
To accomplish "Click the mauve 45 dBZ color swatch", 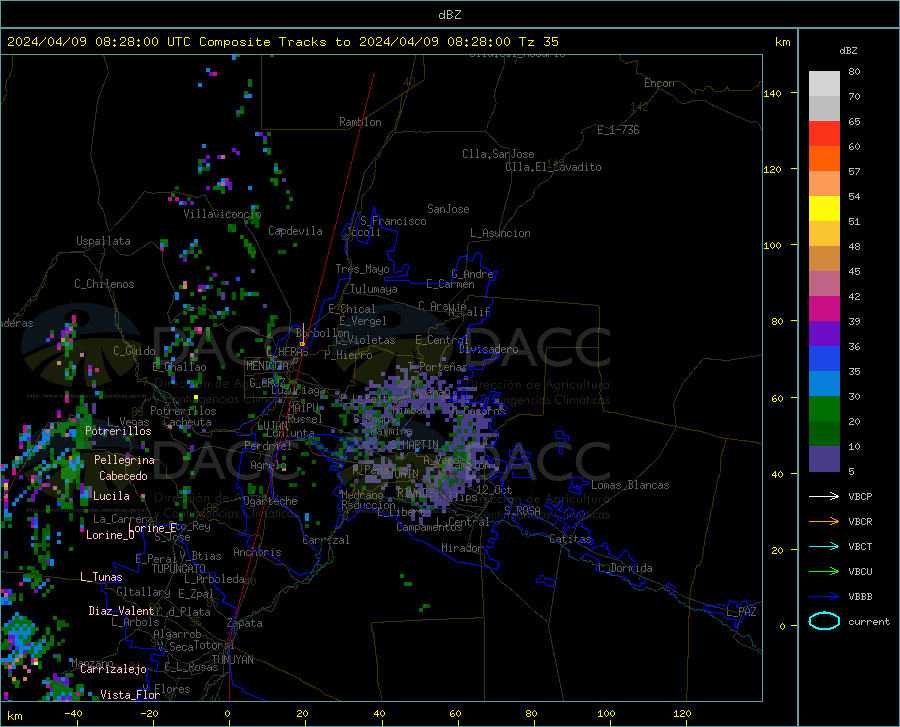I will (824, 283).
